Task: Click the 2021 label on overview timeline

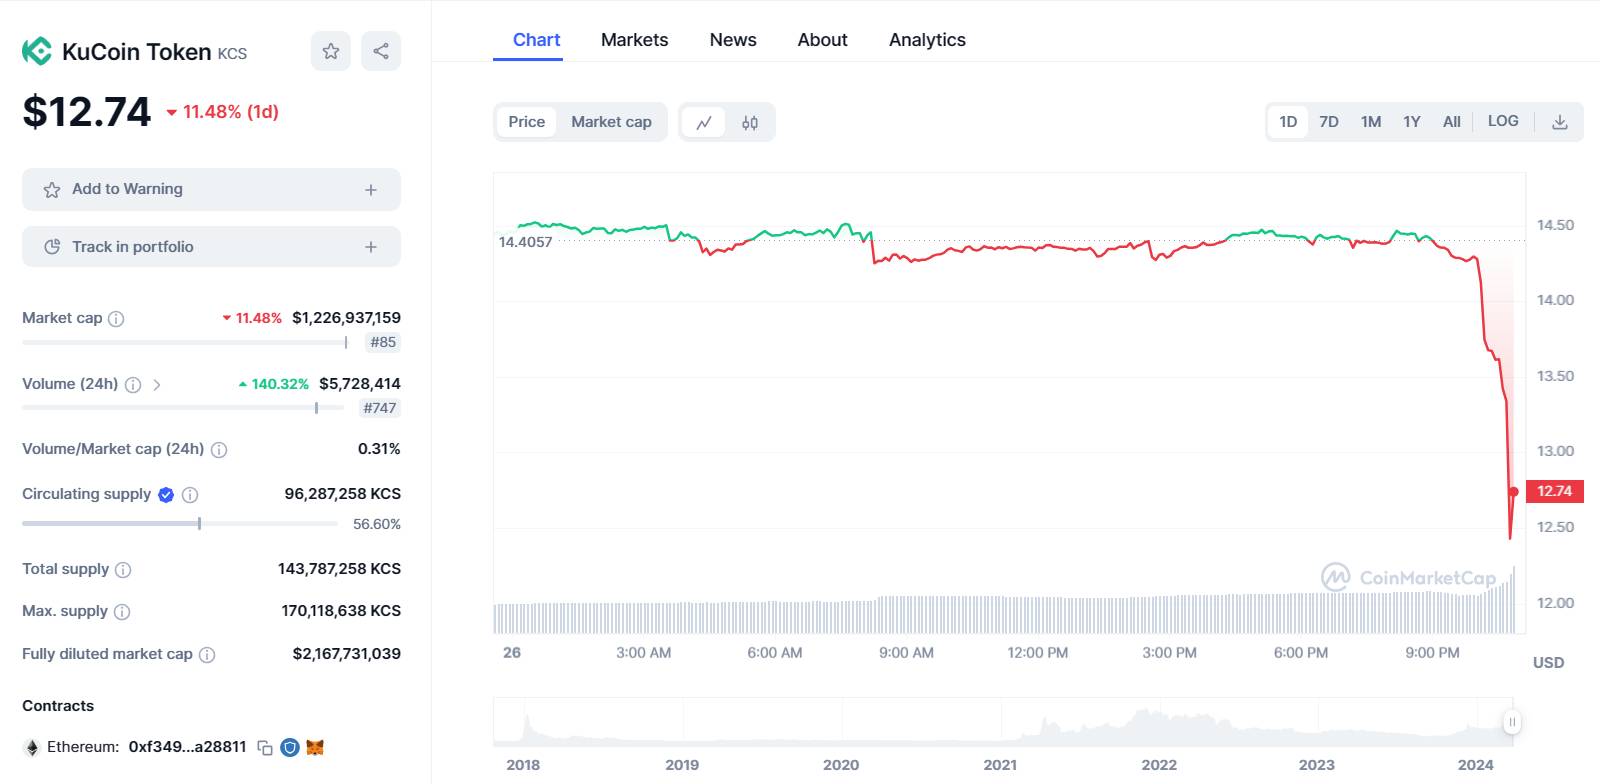Action: click(x=1000, y=765)
